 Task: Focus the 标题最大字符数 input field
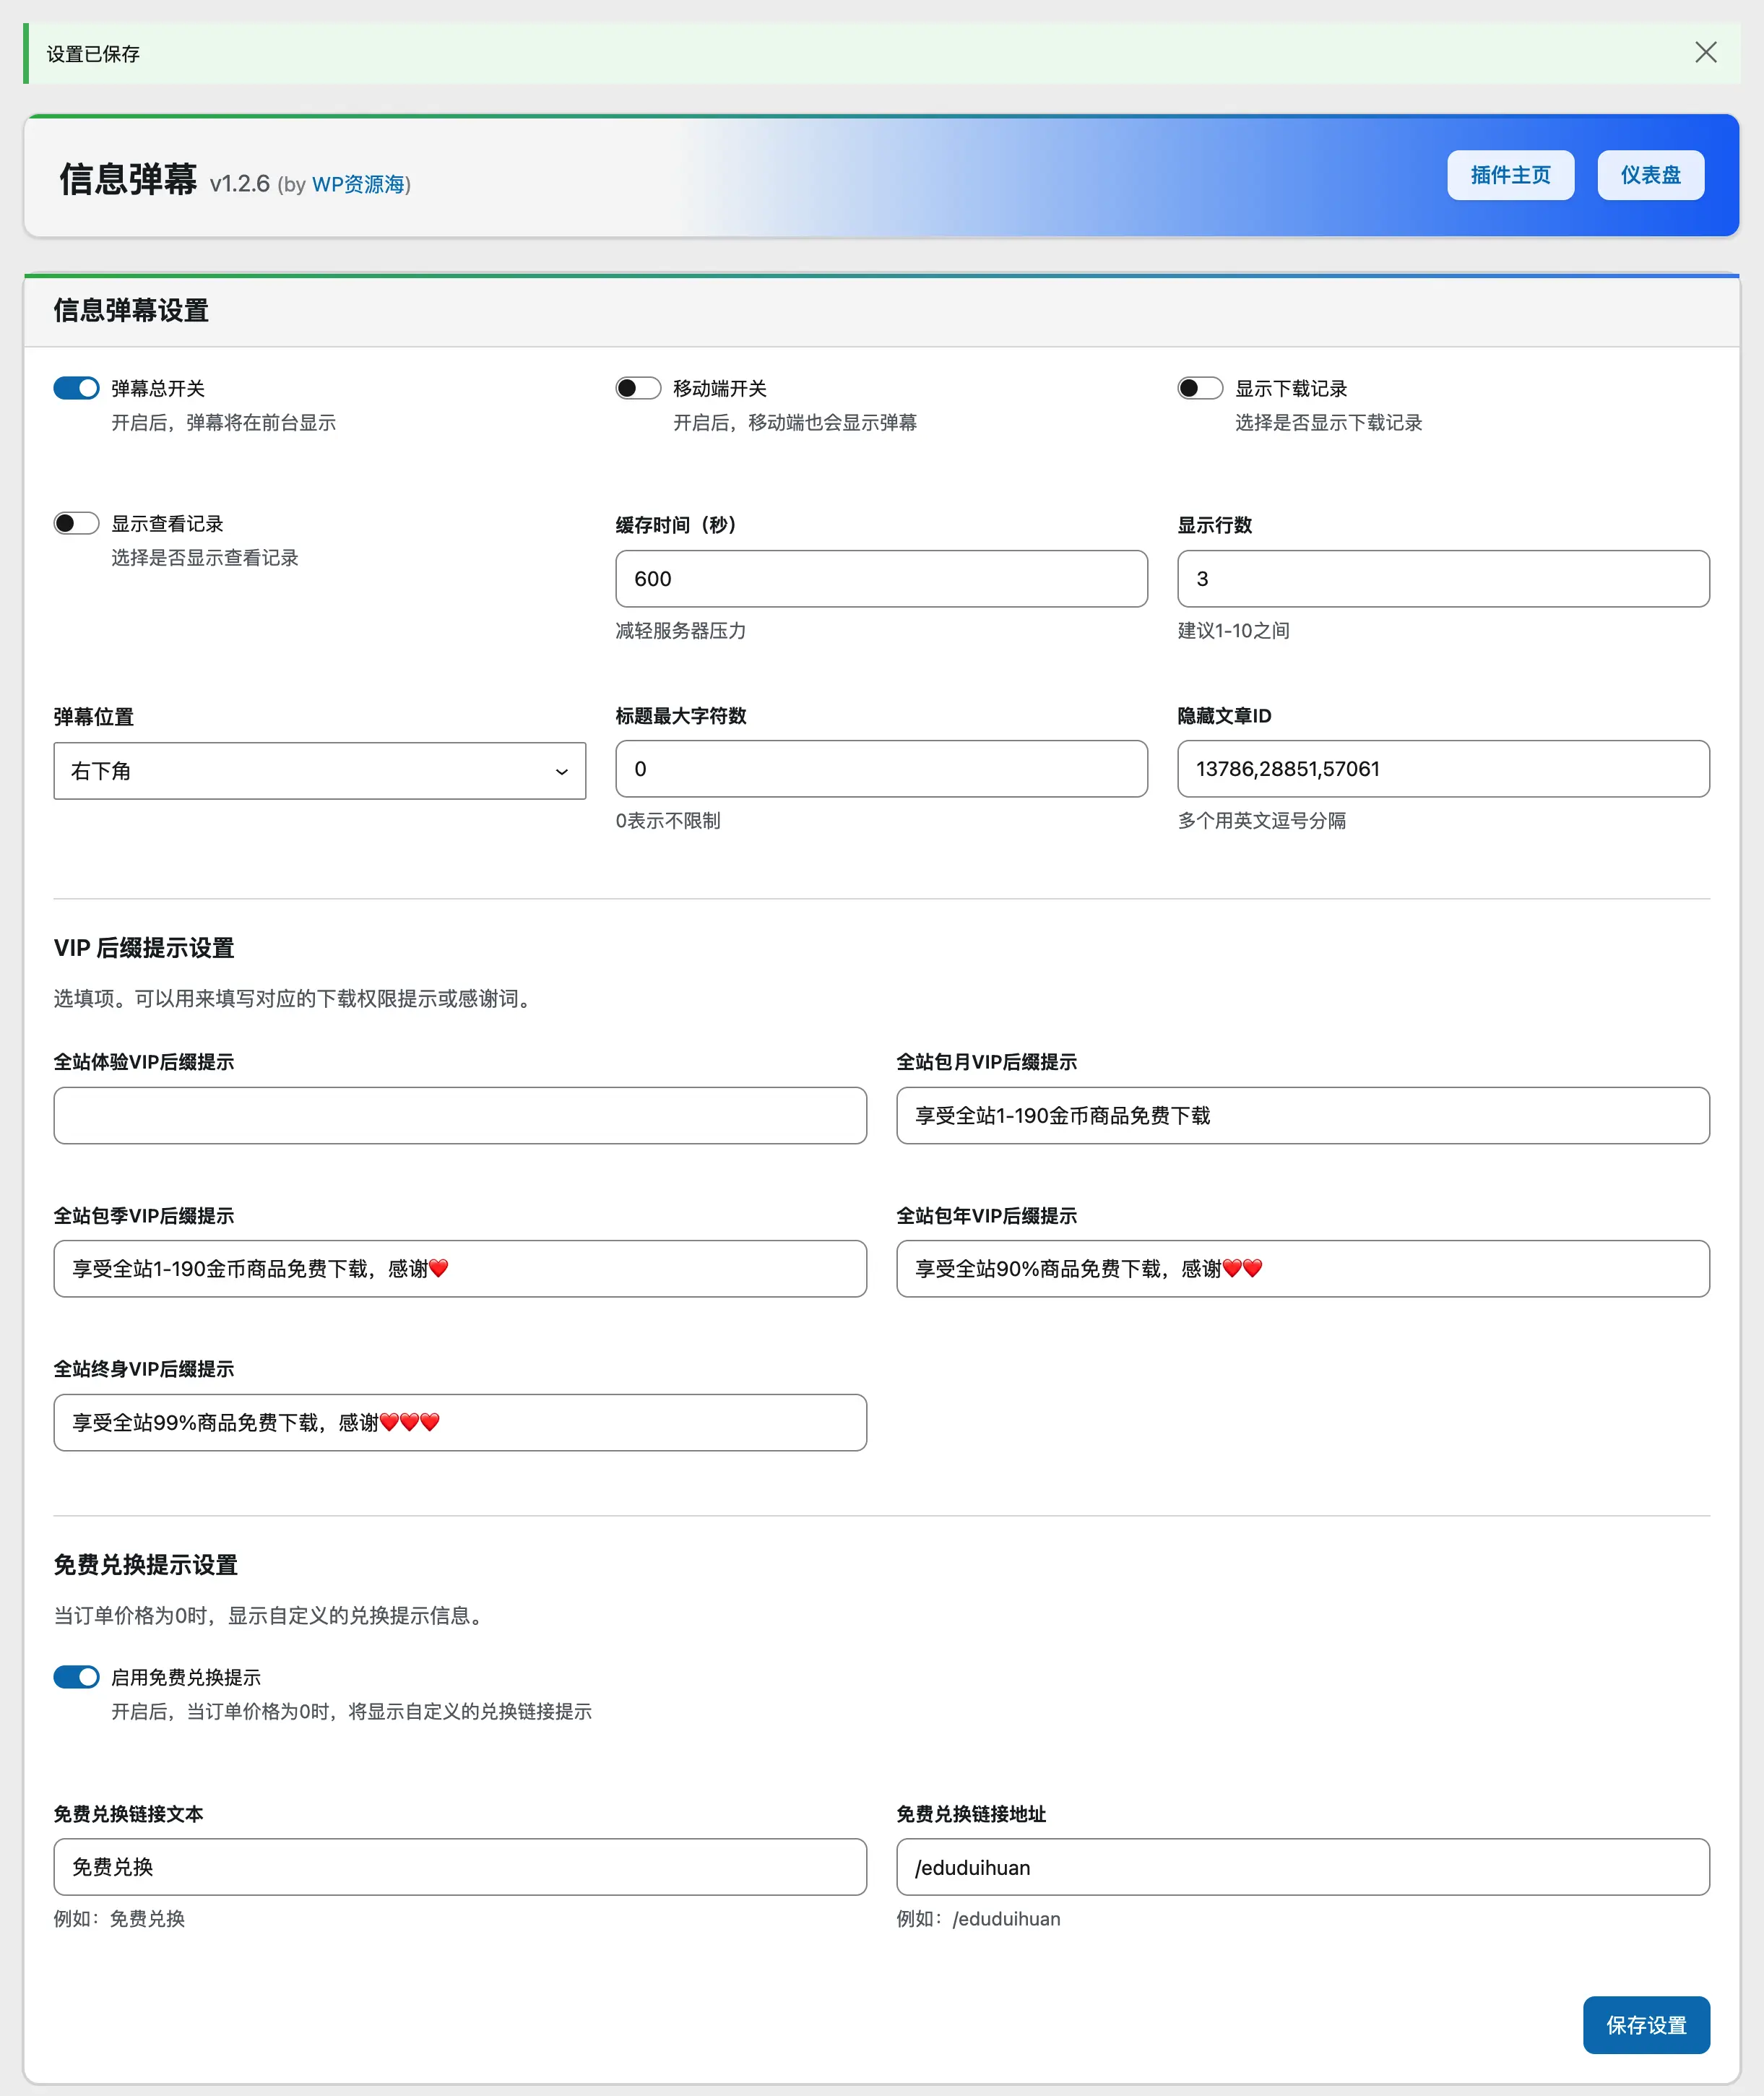tap(881, 768)
